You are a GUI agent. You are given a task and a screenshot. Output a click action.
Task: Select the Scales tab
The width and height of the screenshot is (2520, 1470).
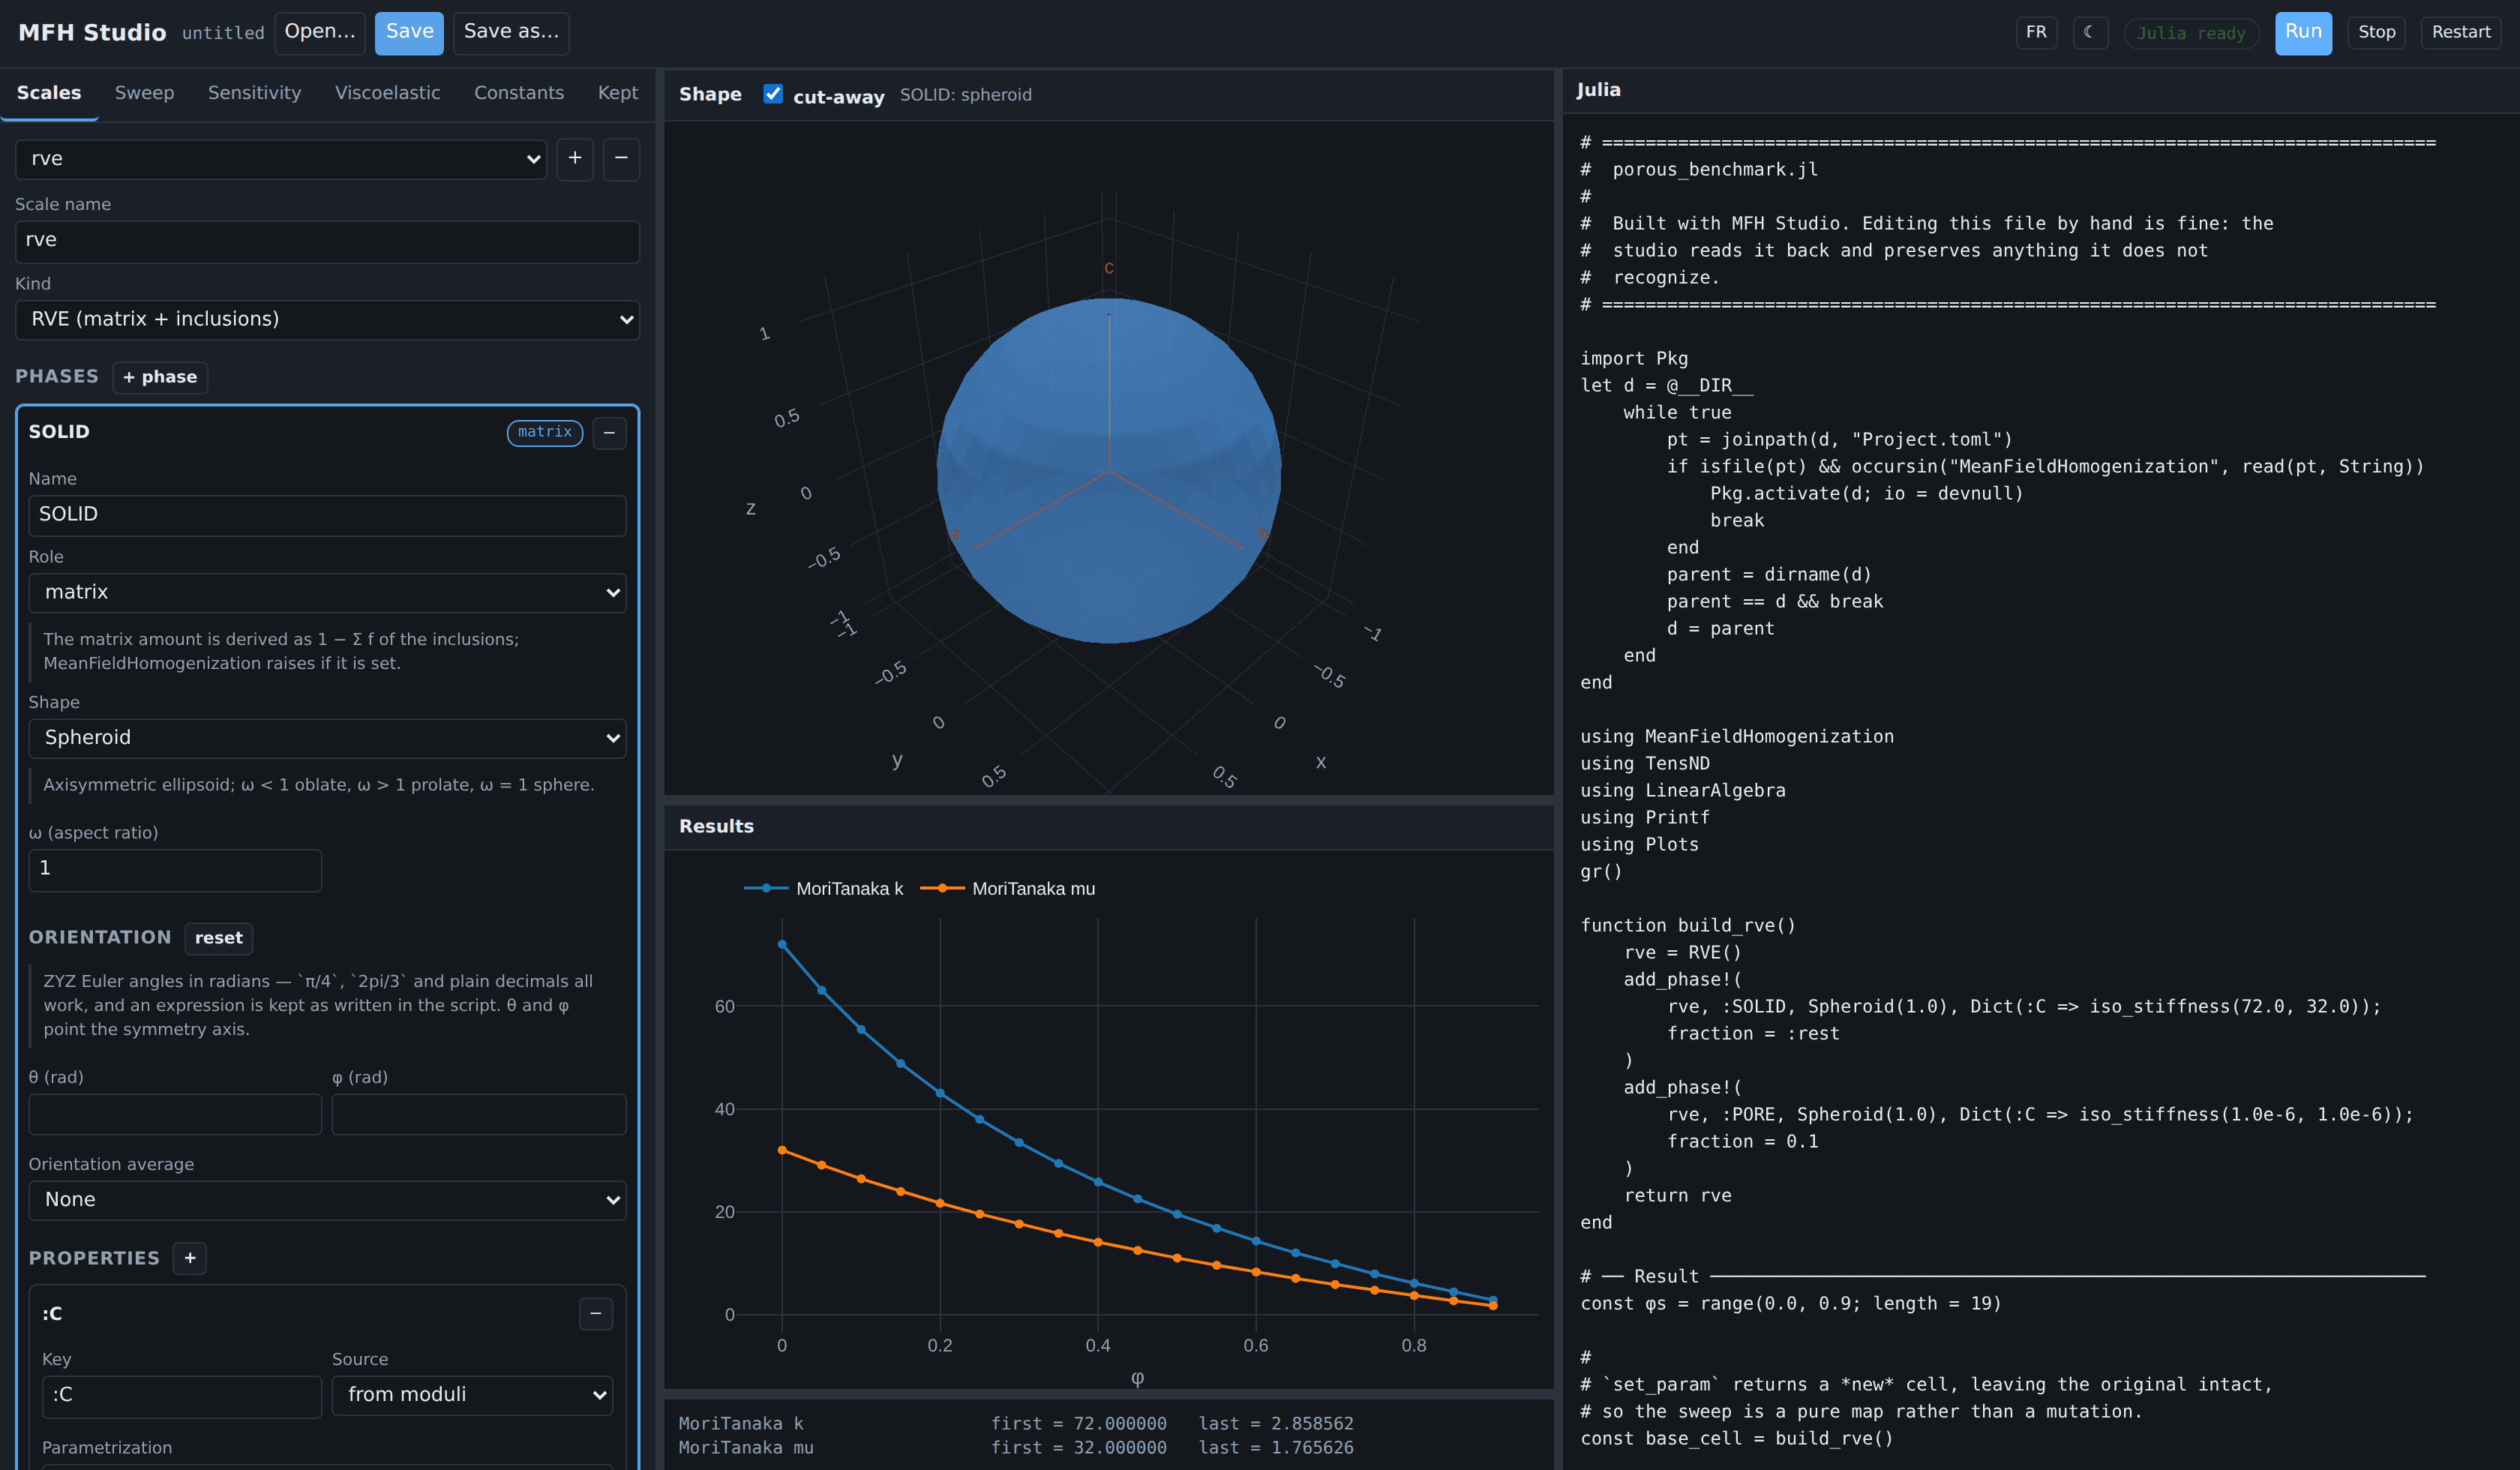pos(49,93)
